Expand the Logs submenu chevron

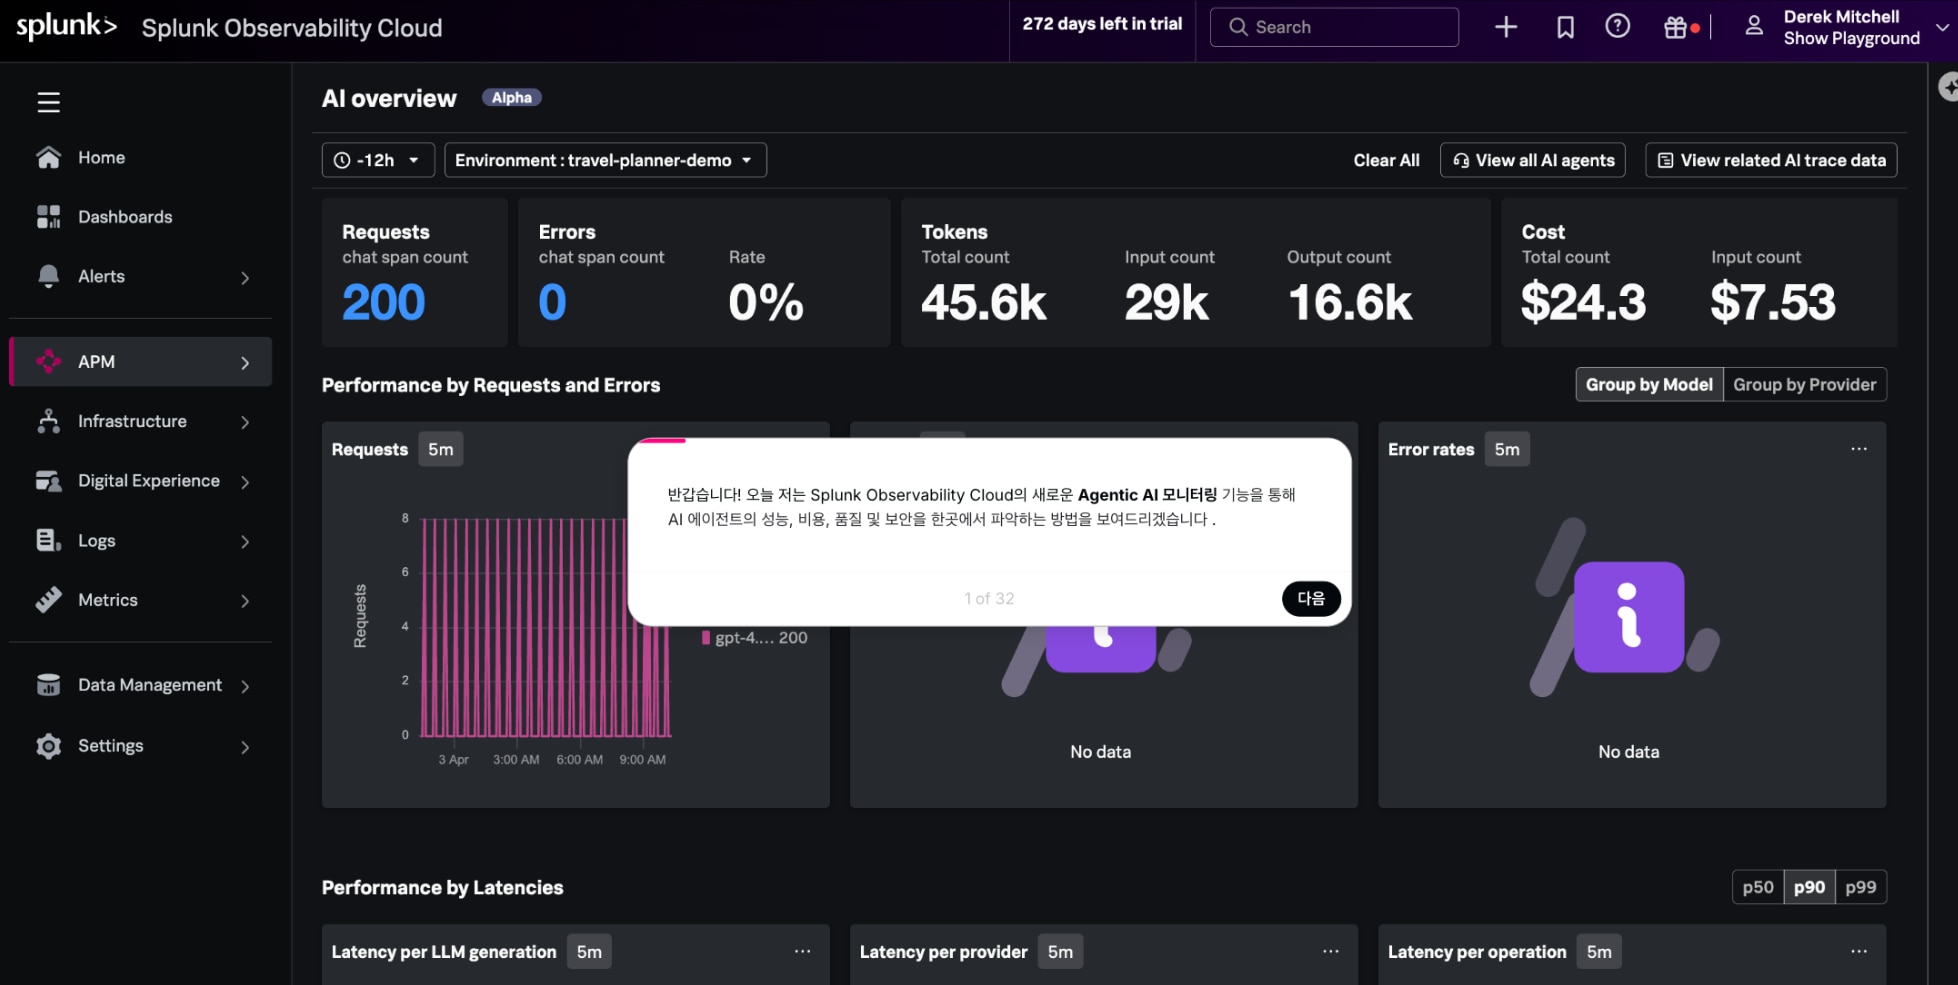245,542
